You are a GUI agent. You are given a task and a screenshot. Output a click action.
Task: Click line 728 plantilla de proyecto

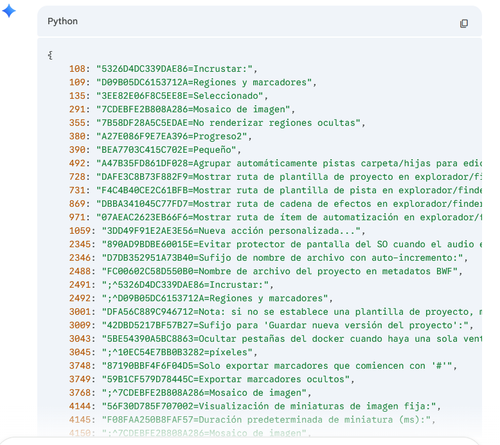pos(275,177)
